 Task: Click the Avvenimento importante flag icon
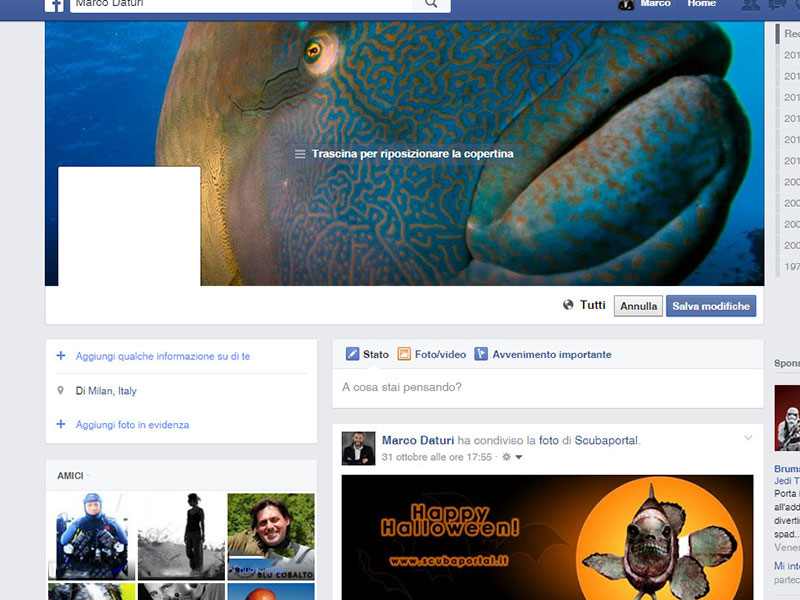coord(481,354)
